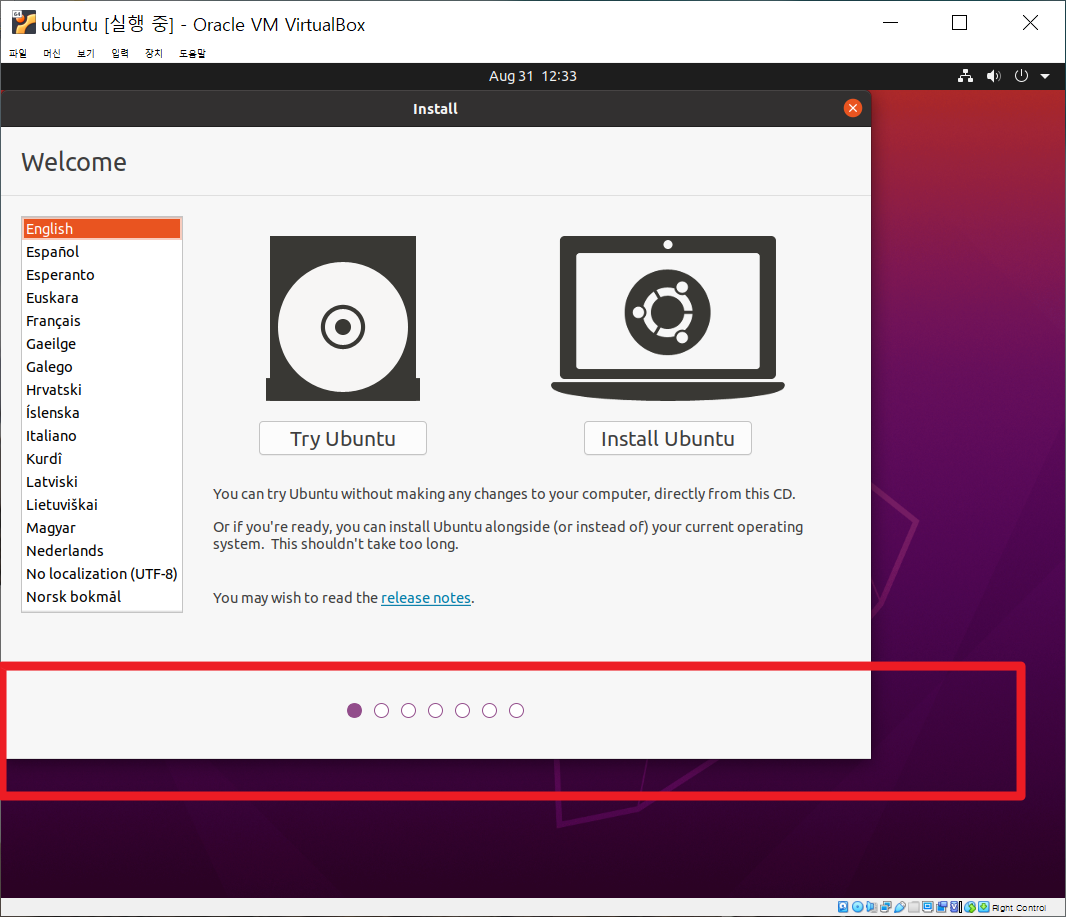
Task: Select Nederlands in the language list
Action: (x=102, y=551)
